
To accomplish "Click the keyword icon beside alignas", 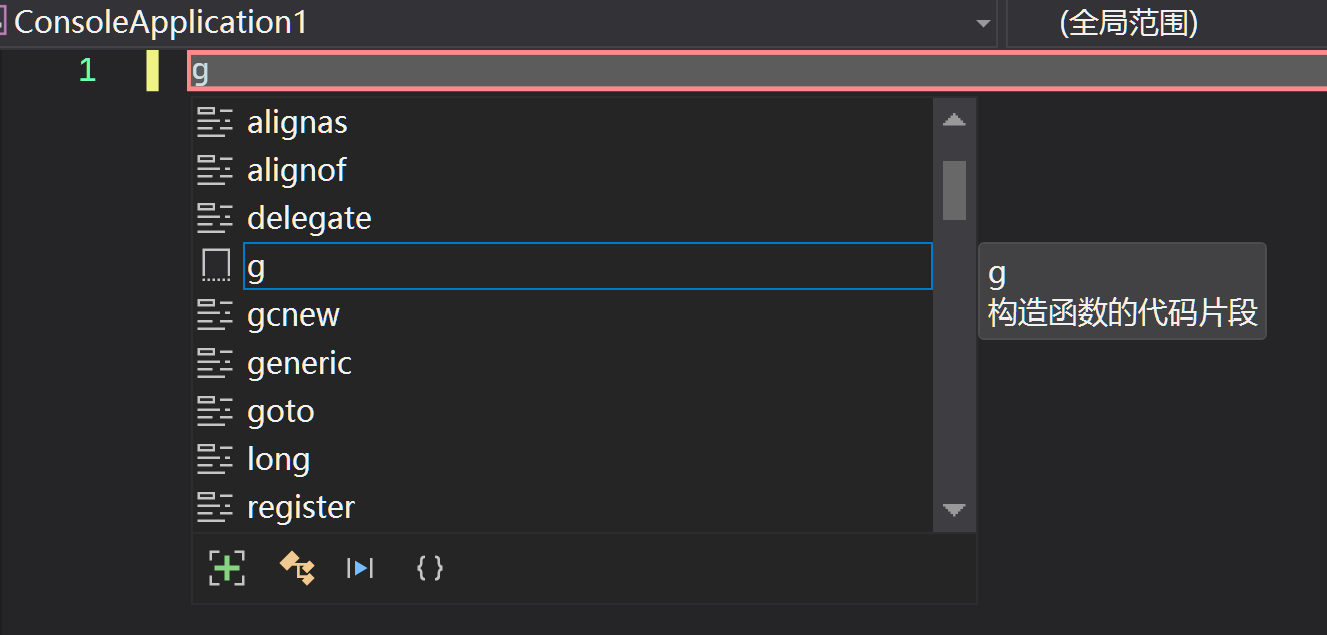I will [215, 122].
